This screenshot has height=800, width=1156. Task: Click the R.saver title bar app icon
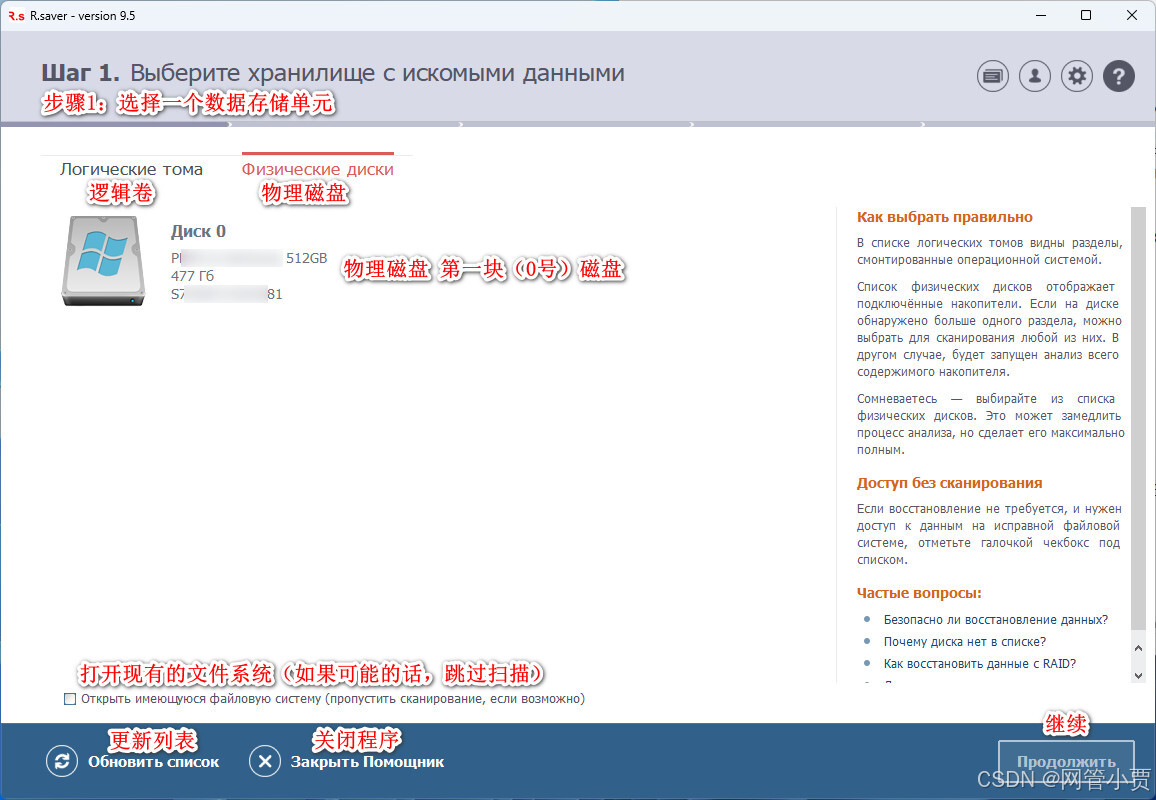tap(16, 16)
